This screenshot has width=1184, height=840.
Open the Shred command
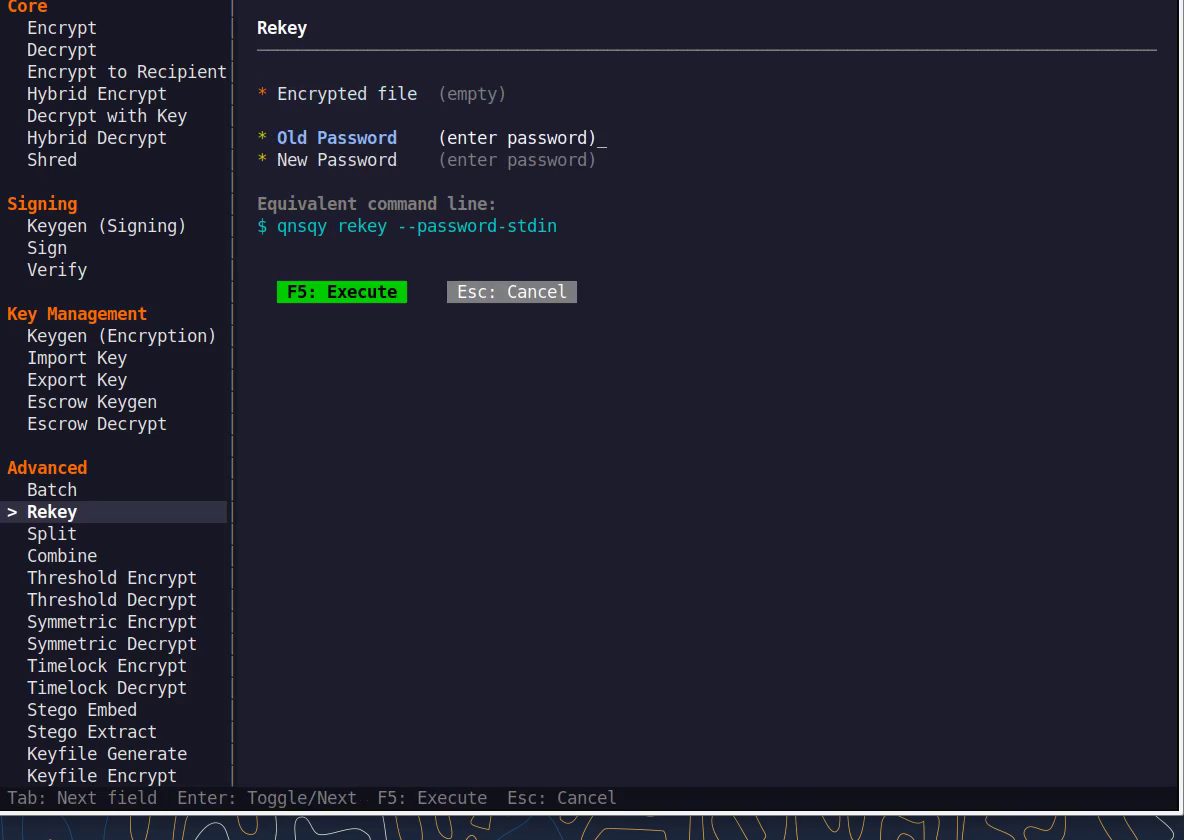pyautogui.click(x=52, y=159)
